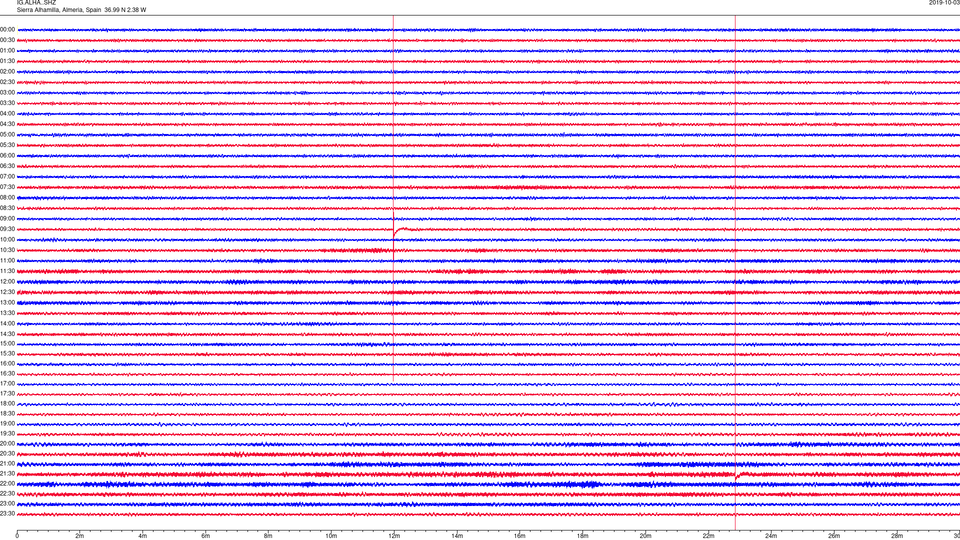Choose the 07:30 time label
Viewport: 960px width, 540px height.
(x=7, y=187)
